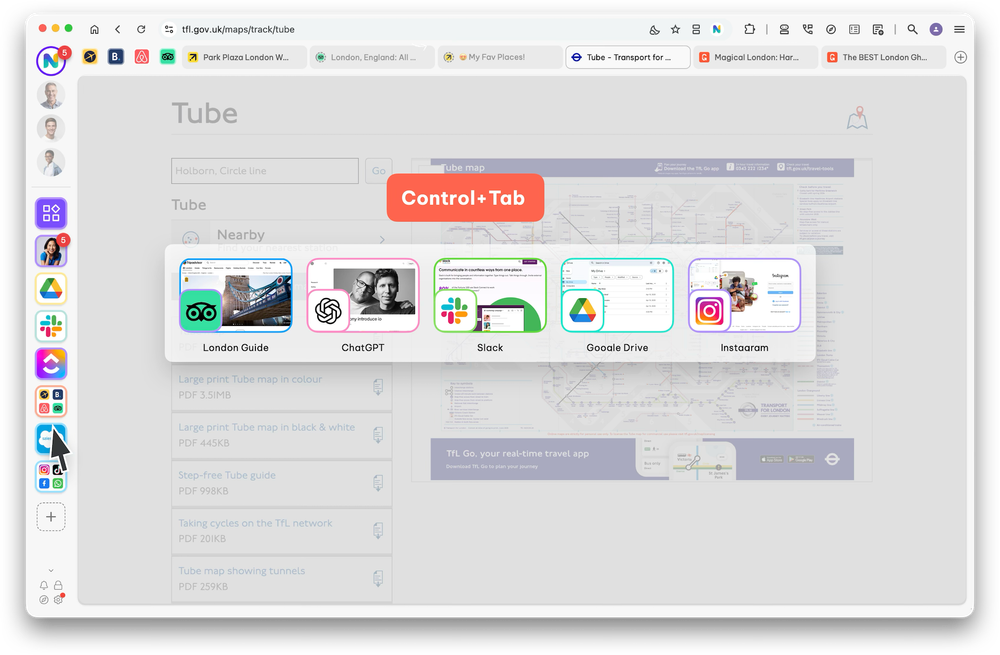Open the hamburger main menu
Screen dimensions: 1000x655
(960, 30)
